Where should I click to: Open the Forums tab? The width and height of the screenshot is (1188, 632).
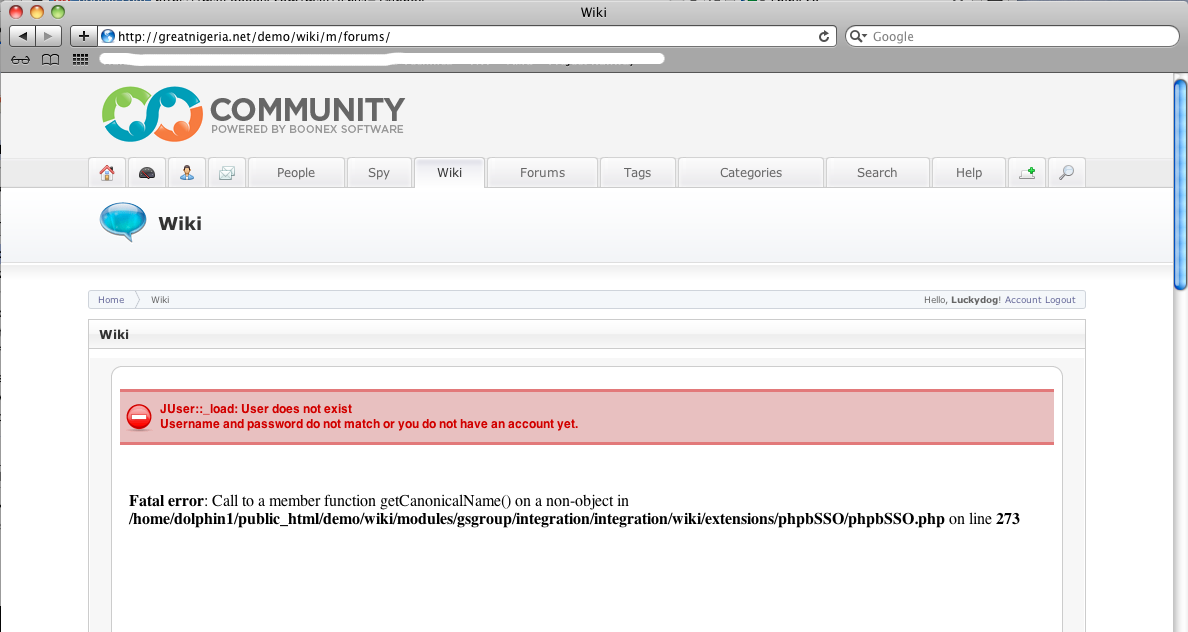point(542,173)
